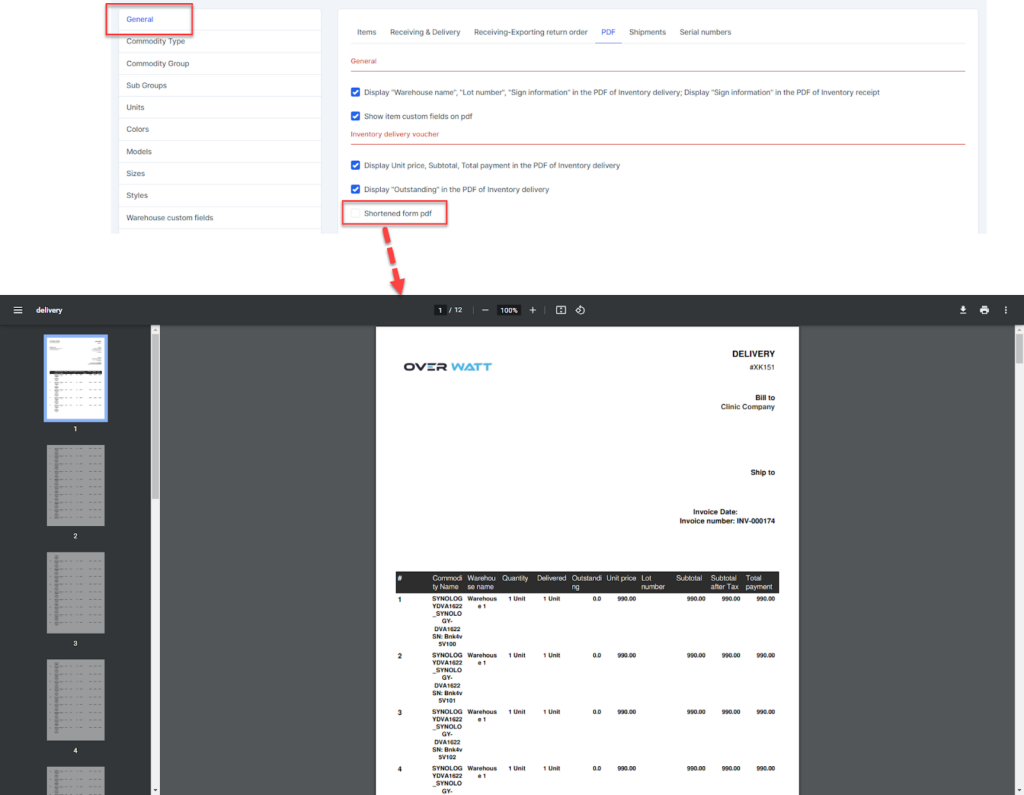Toggle Display Outstanding in PDF checkbox
This screenshot has height=795, width=1024.
click(x=355, y=189)
